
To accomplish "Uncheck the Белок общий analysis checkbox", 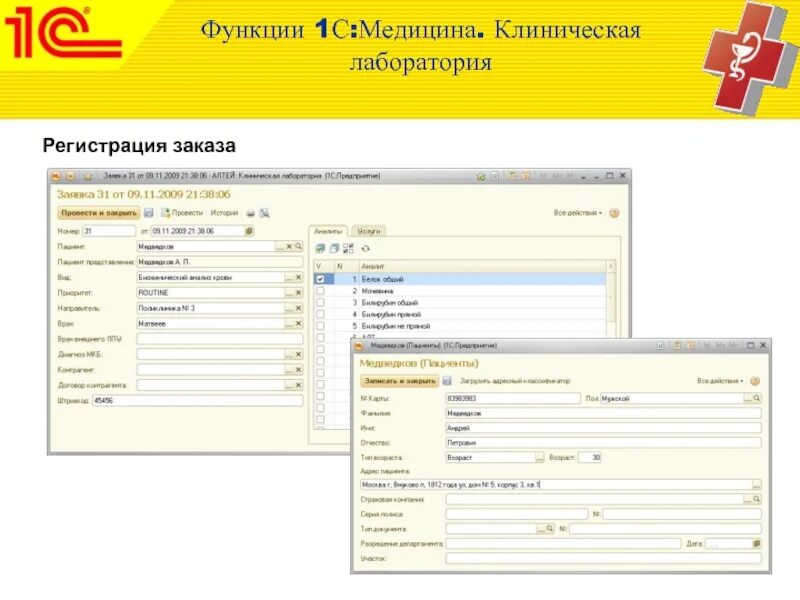I will tap(320, 279).
